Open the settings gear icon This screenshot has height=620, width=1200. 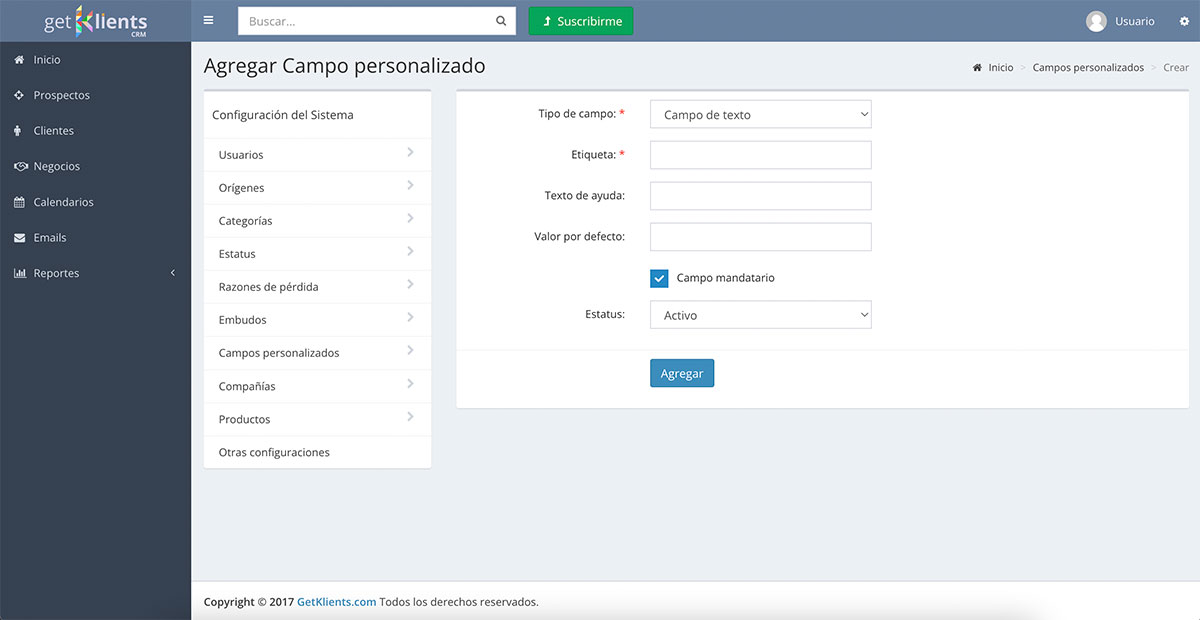(1185, 21)
